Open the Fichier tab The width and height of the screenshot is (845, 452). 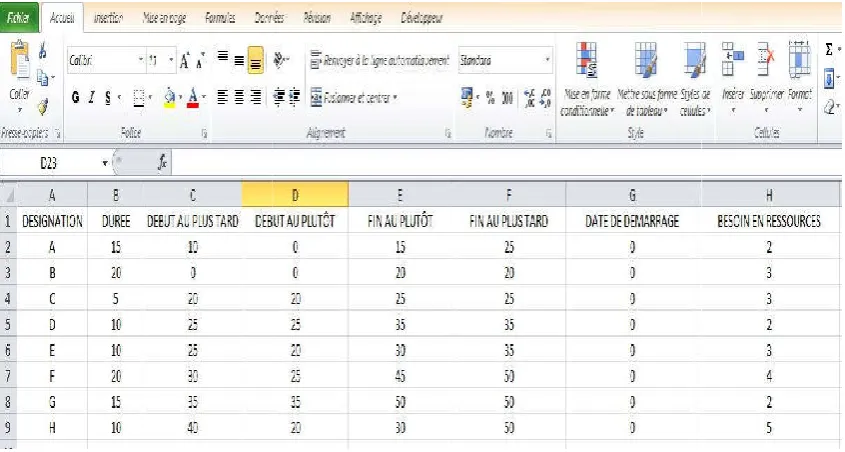point(19,18)
